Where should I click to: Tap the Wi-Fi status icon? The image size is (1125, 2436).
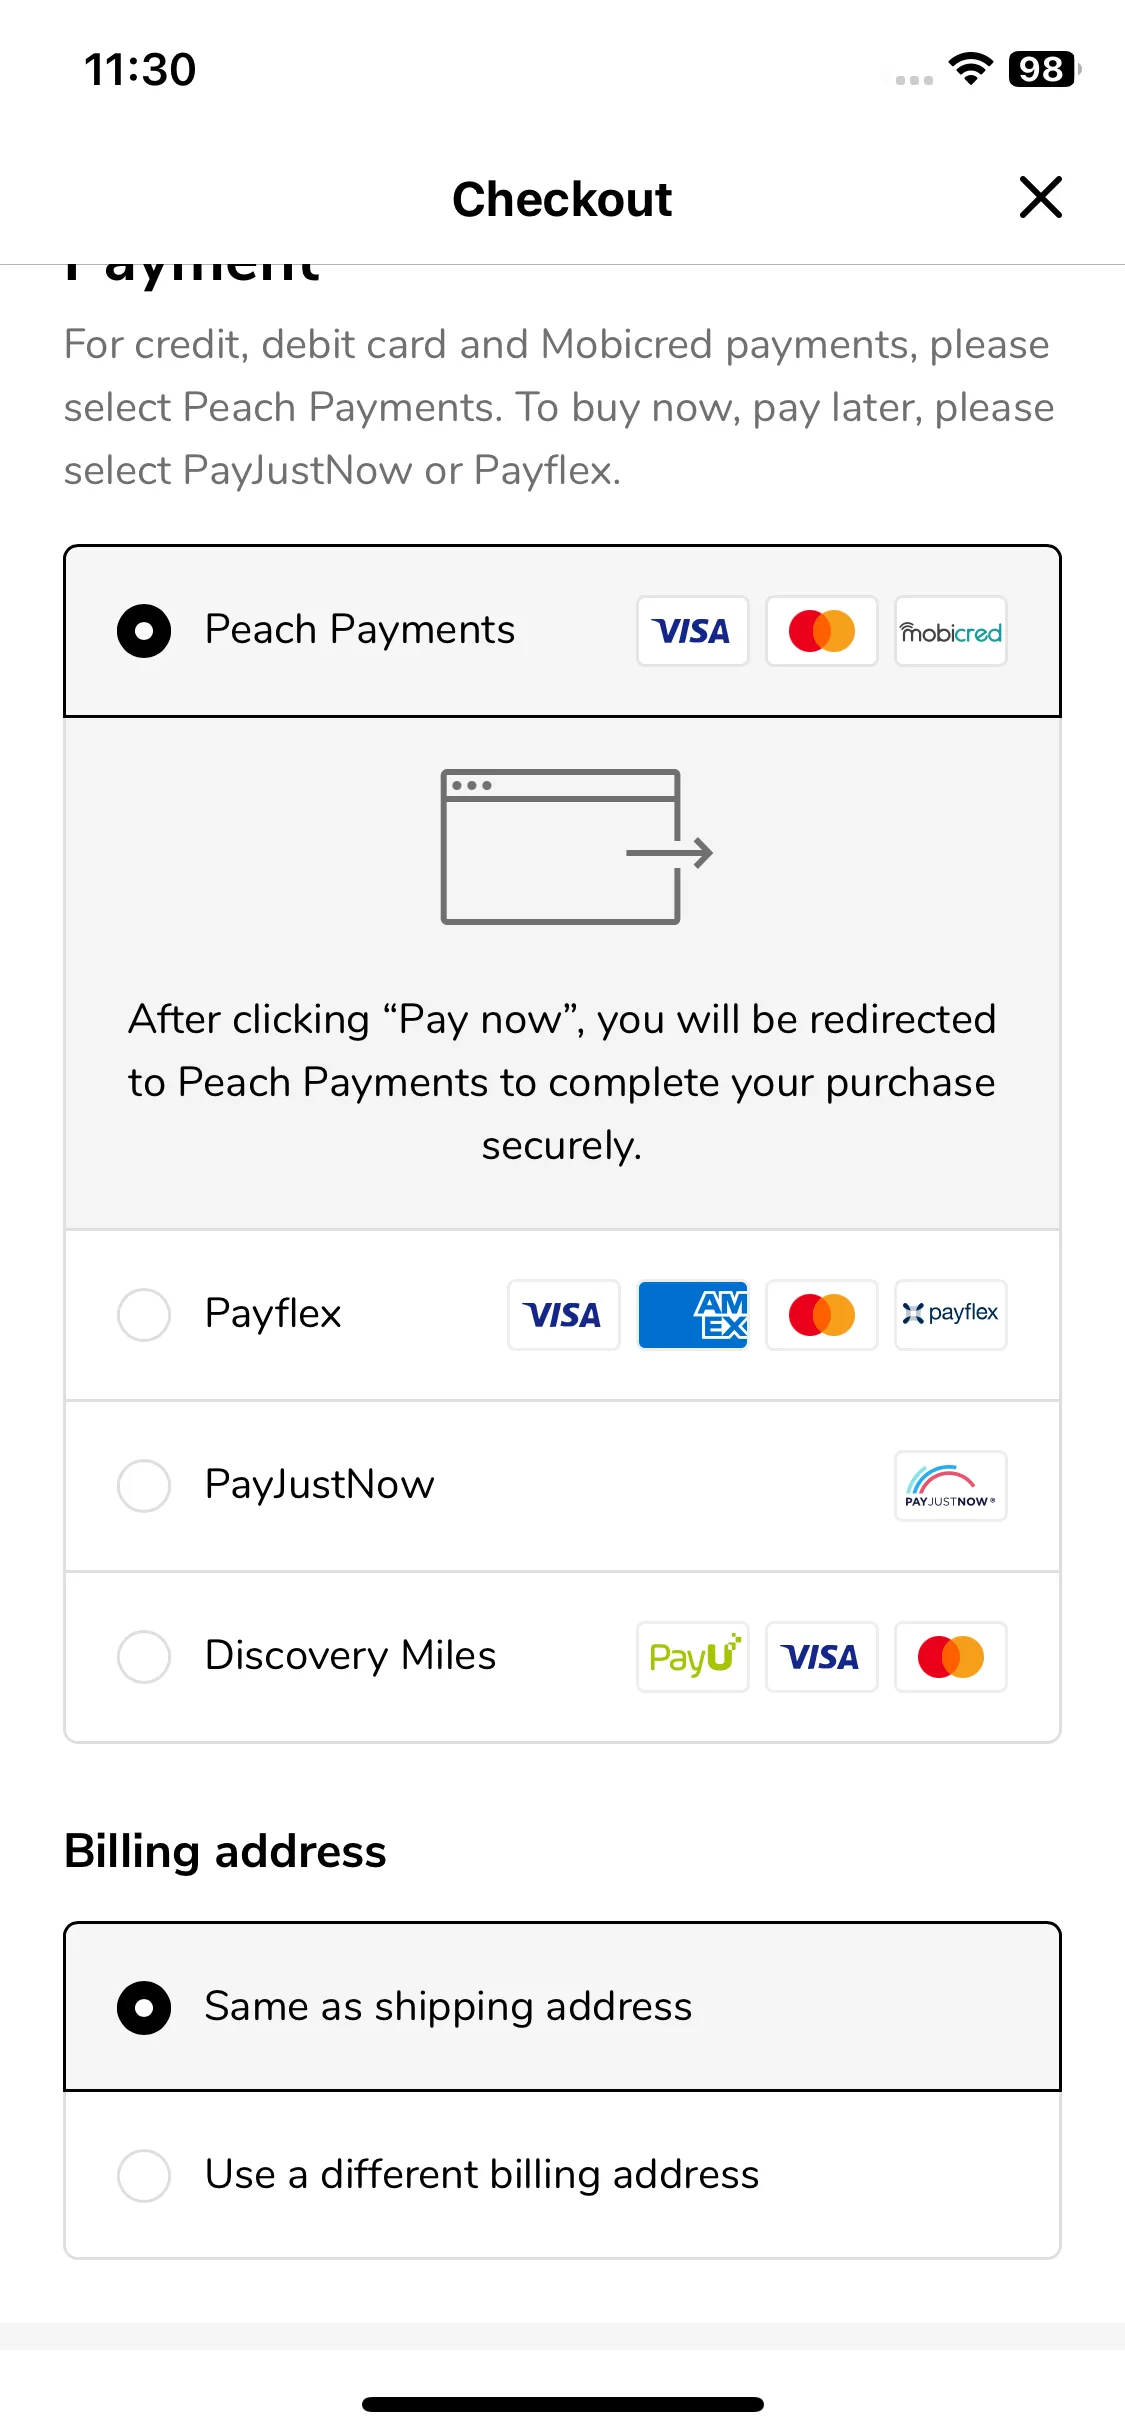click(970, 69)
